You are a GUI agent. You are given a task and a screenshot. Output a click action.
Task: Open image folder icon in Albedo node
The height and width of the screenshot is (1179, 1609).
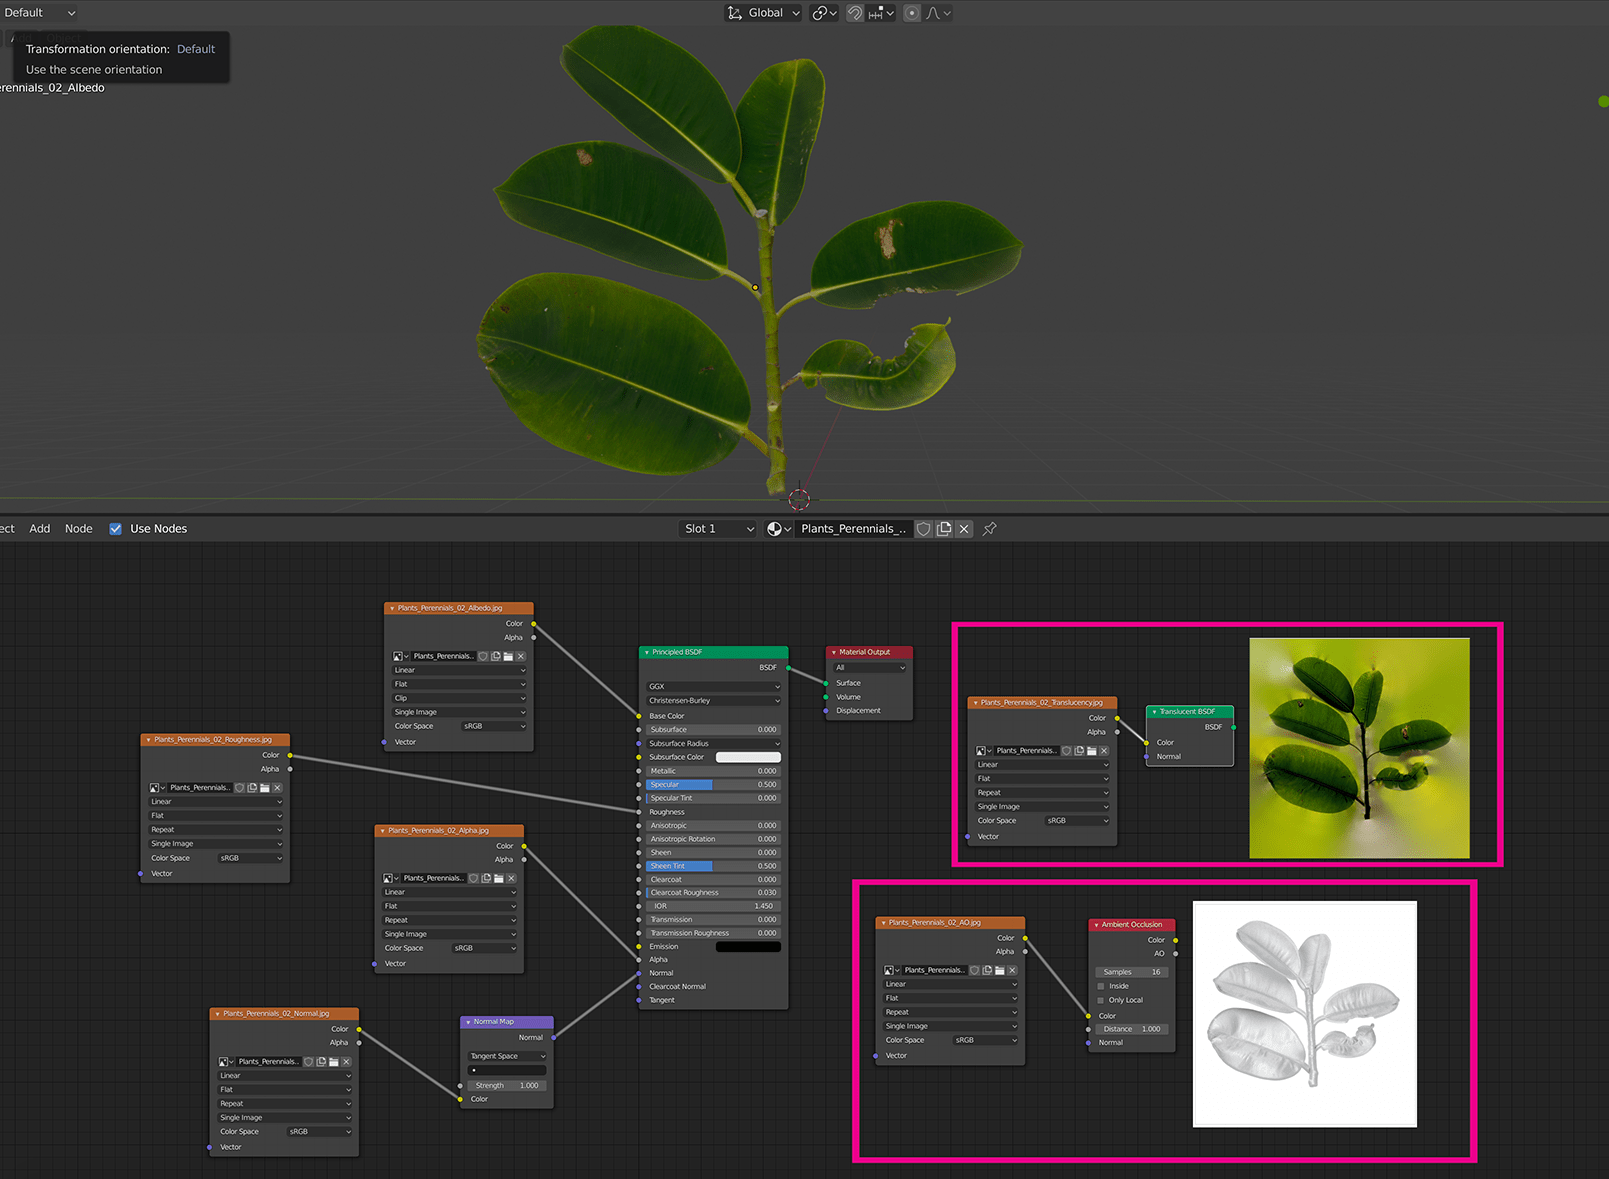(x=508, y=656)
